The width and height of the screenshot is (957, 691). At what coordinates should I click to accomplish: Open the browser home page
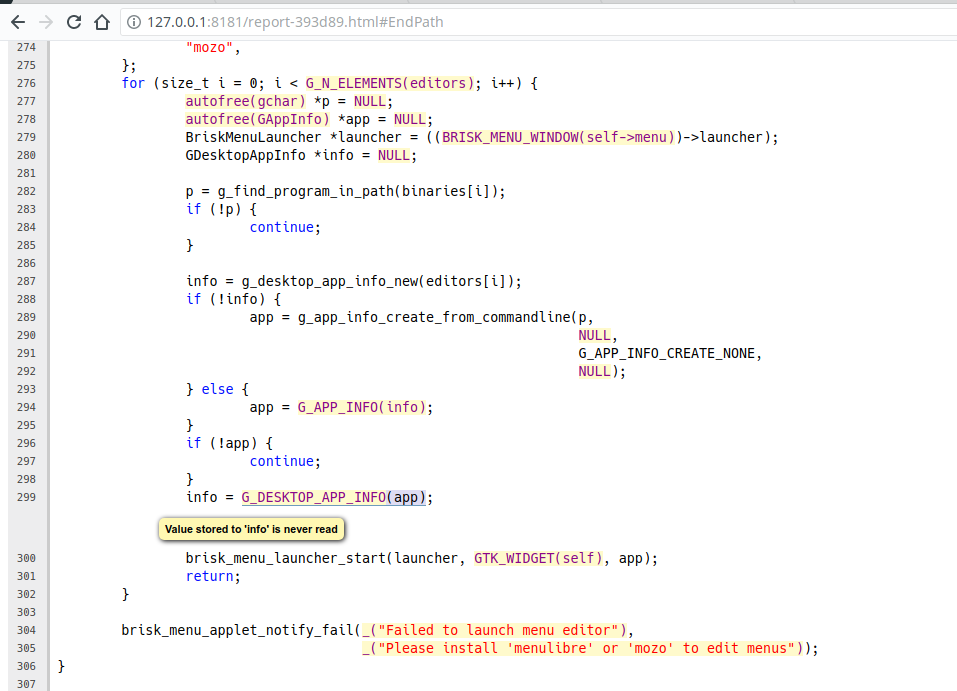pyautogui.click(x=102, y=23)
